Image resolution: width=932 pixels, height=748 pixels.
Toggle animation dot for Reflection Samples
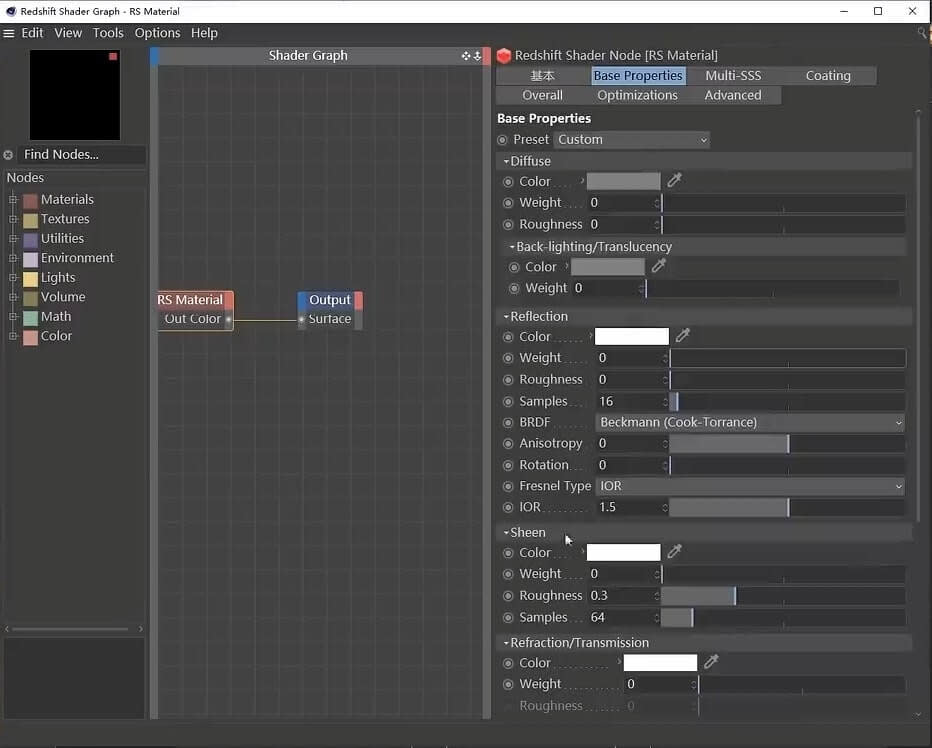(508, 401)
